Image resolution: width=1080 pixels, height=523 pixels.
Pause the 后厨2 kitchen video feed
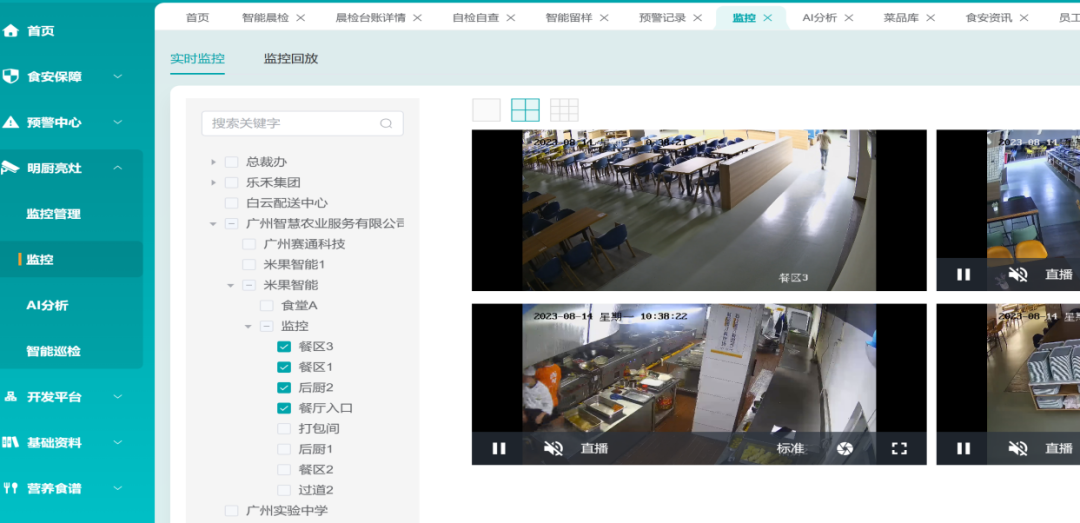(x=499, y=449)
